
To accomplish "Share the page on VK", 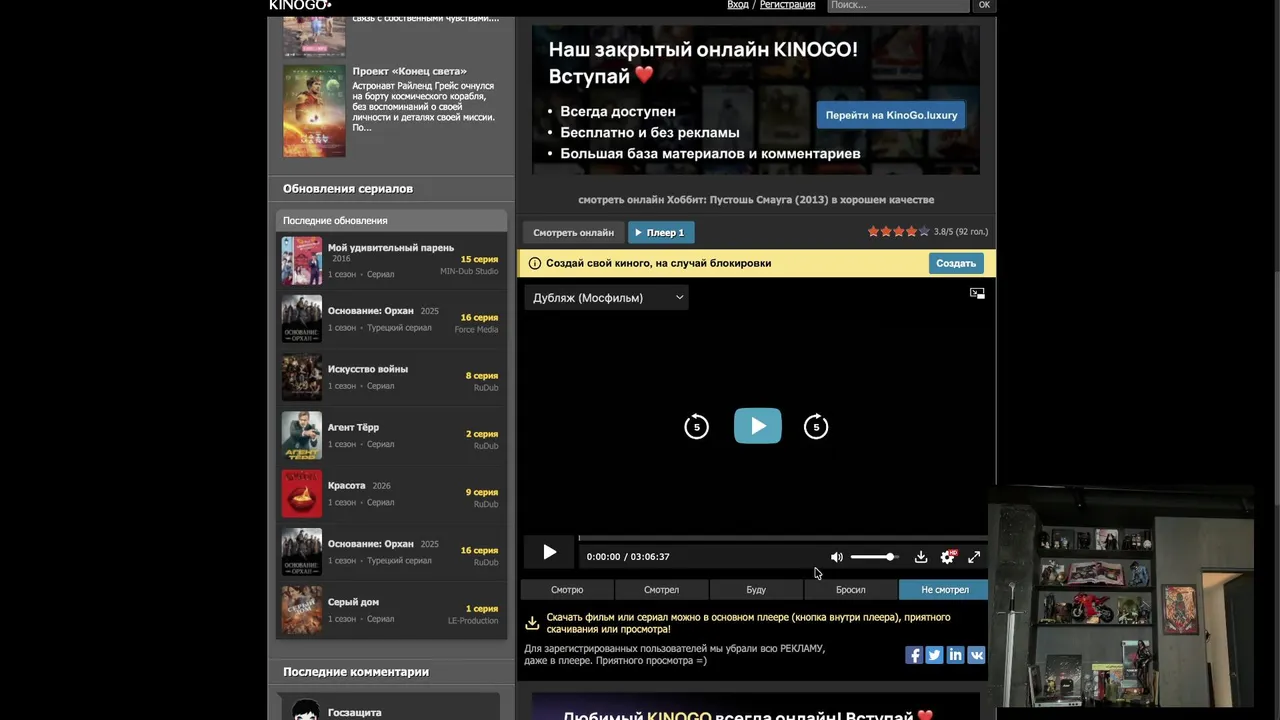I will pos(976,655).
